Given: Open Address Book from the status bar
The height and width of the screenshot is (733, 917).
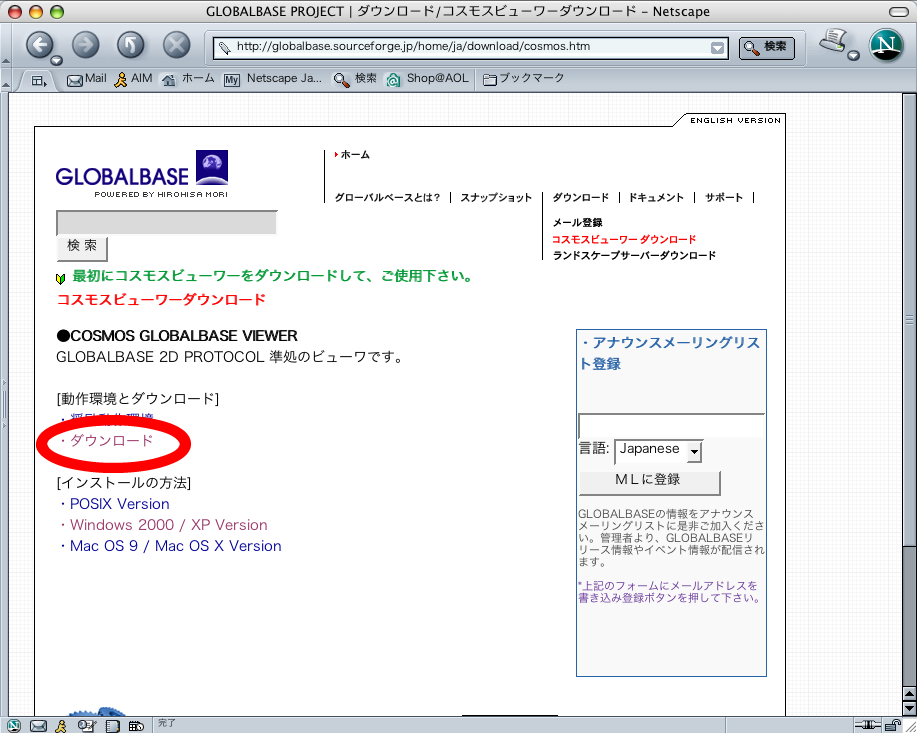Looking at the screenshot, I should 112,725.
